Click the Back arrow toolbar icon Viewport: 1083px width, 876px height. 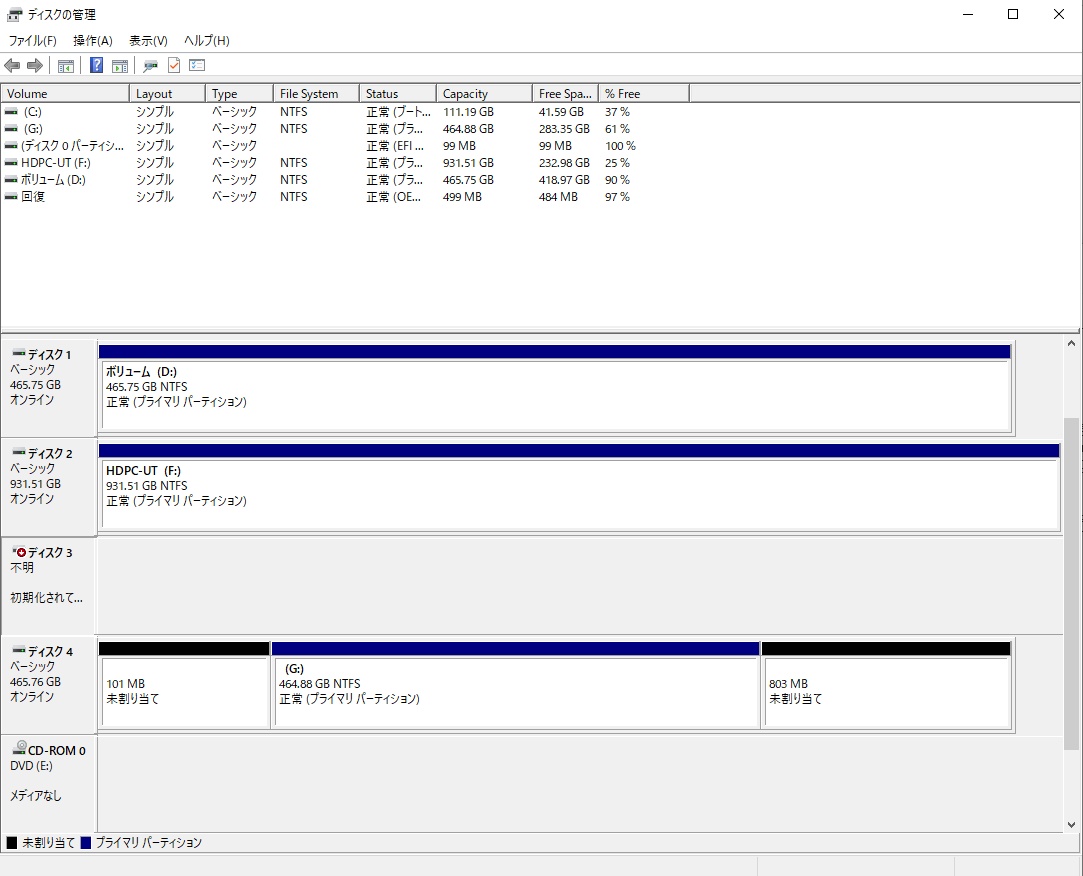tap(12, 66)
